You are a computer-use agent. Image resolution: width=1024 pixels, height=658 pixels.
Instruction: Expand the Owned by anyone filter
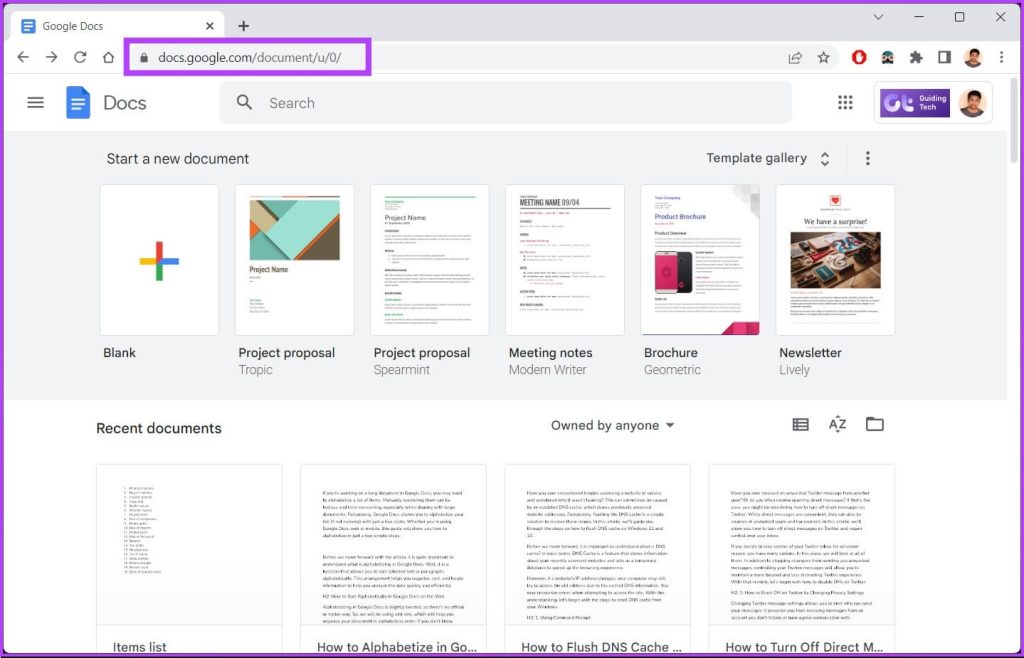(613, 424)
